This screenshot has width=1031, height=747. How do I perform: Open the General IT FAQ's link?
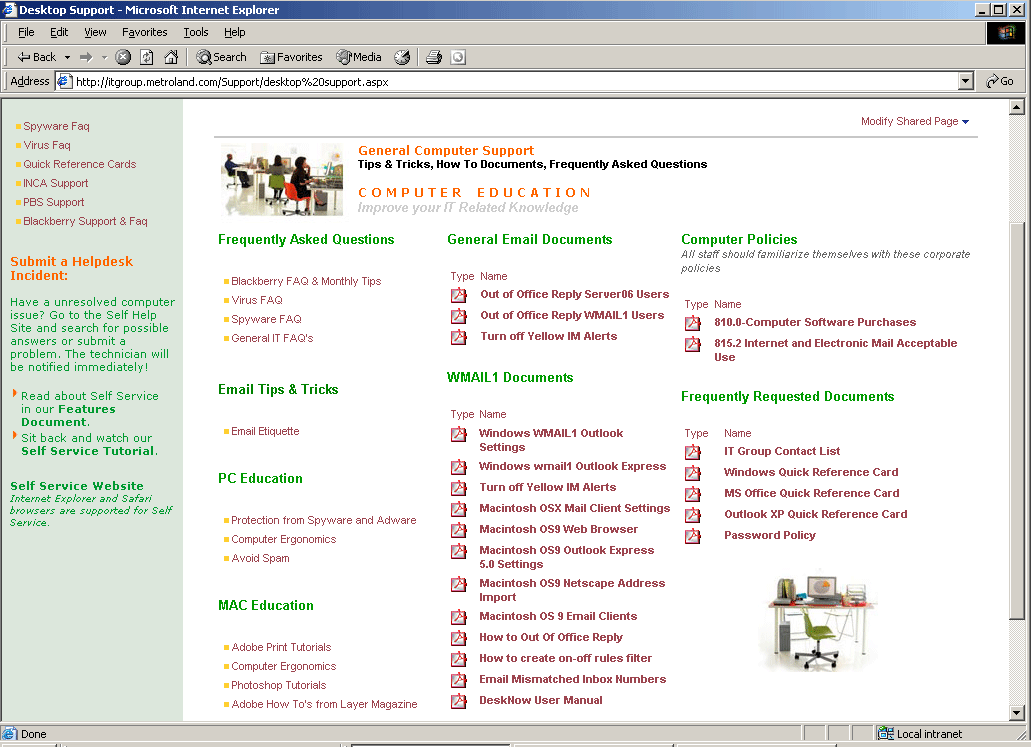point(272,338)
